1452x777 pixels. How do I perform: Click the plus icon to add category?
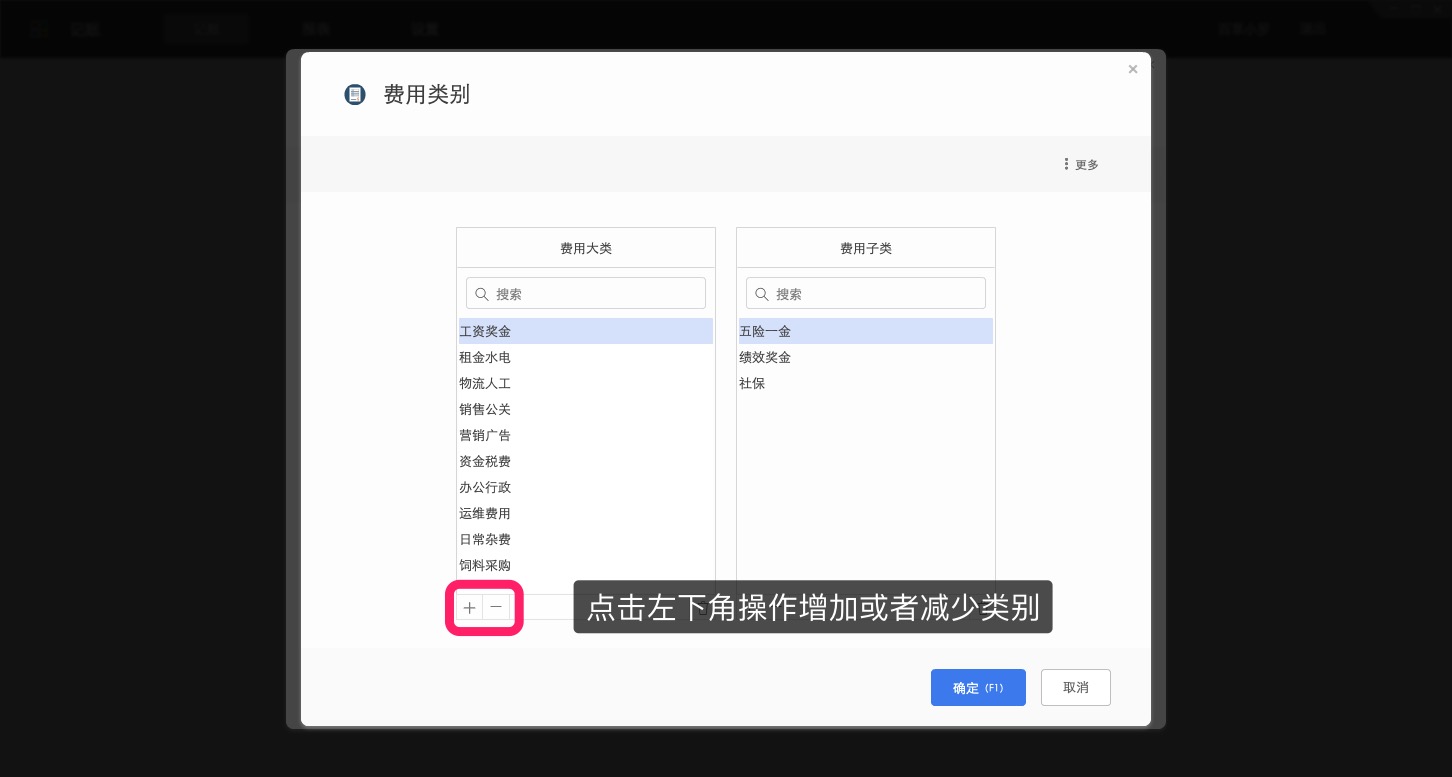(470, 607)
